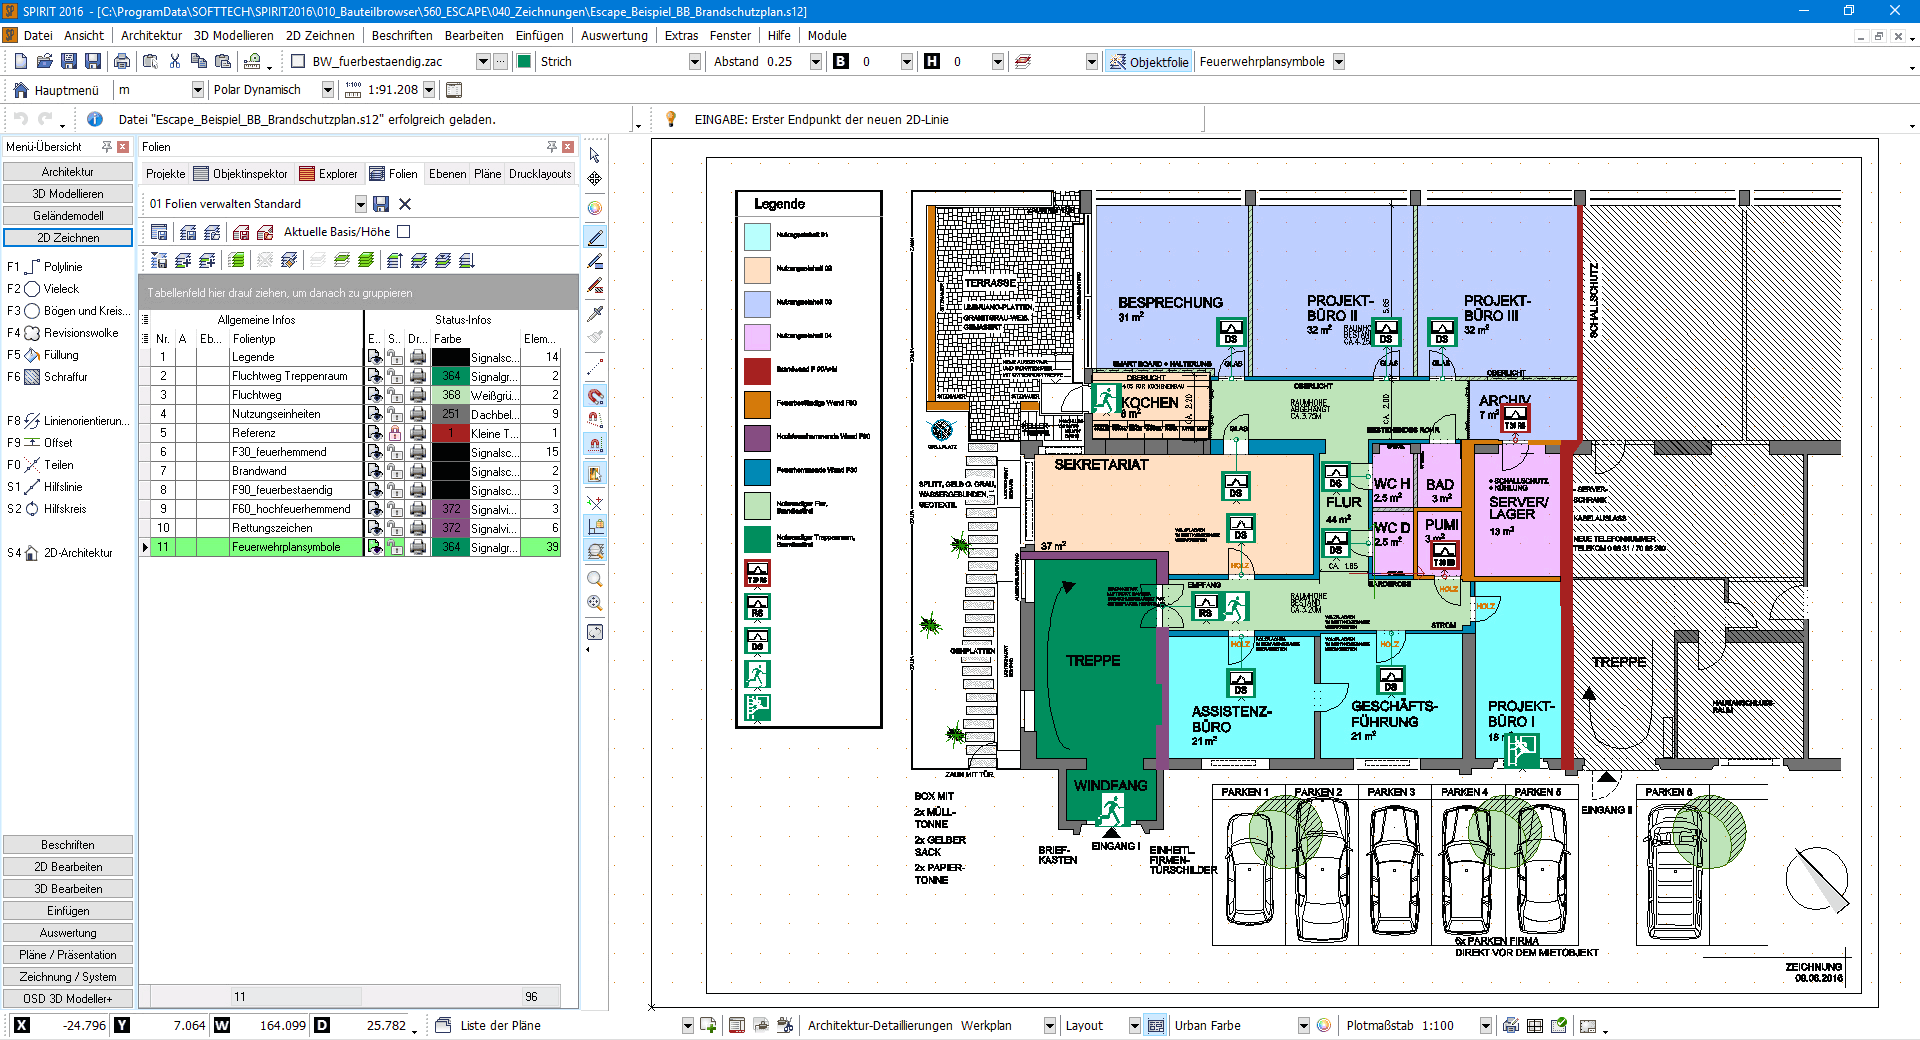Image resolution: width=1920 pixels, height=1040 pixels.
Task: Click the 3D Modellieren sidebar button
Action: 68,194
